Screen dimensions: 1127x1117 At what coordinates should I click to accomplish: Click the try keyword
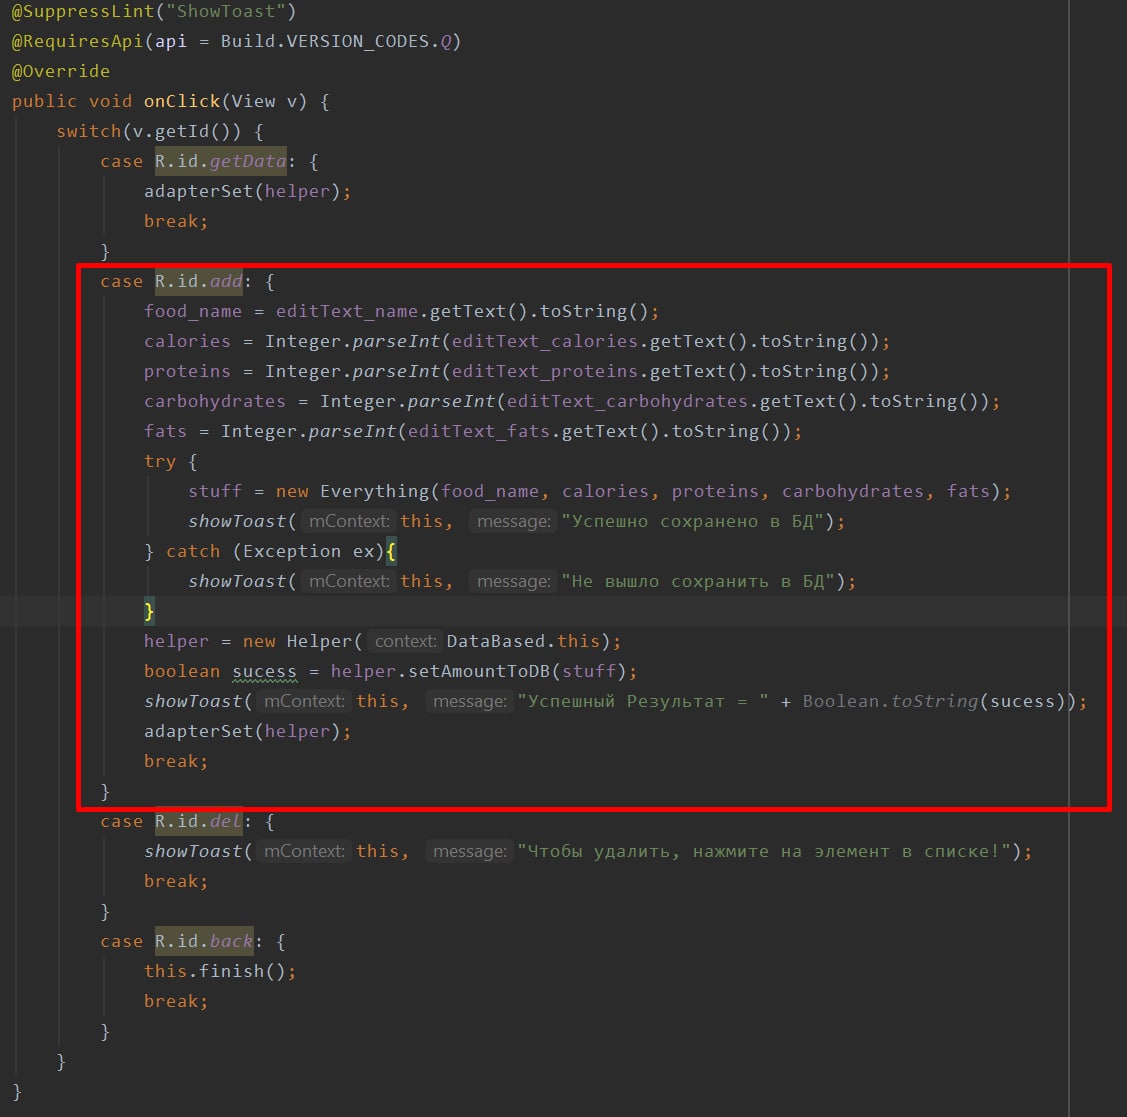(160, 461)
